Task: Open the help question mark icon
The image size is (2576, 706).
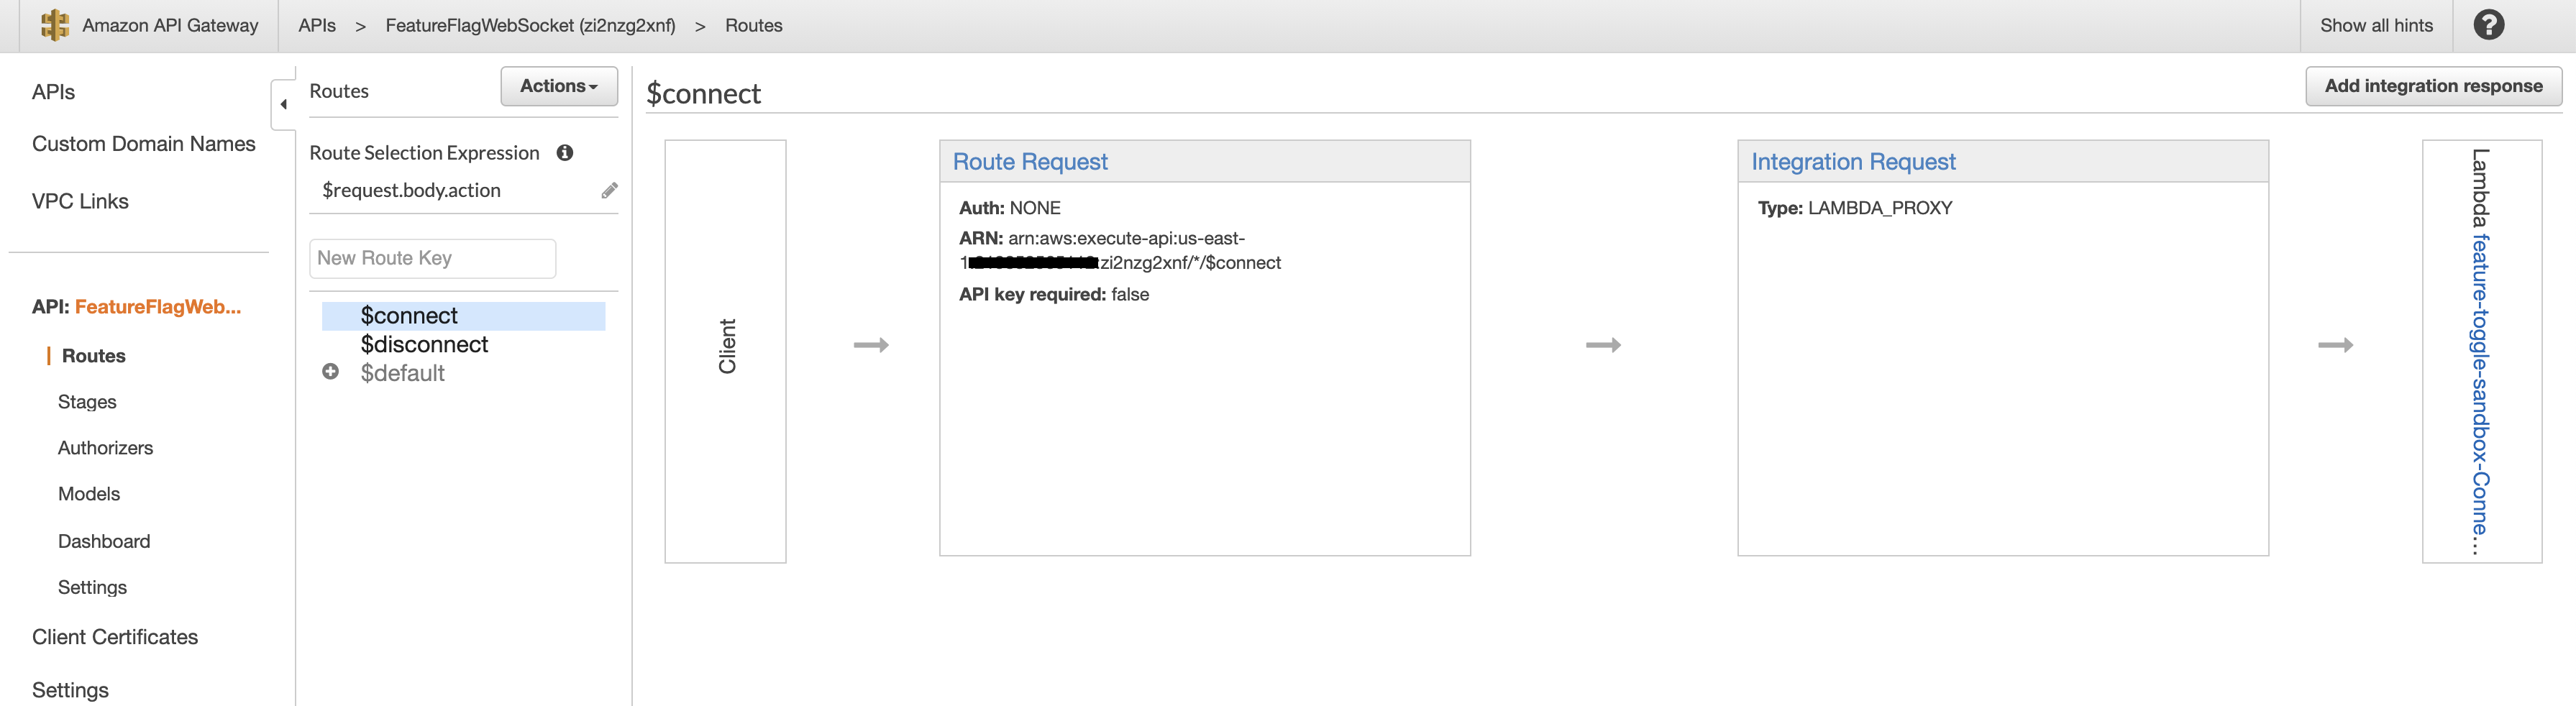Action: tap(2489, 25)
